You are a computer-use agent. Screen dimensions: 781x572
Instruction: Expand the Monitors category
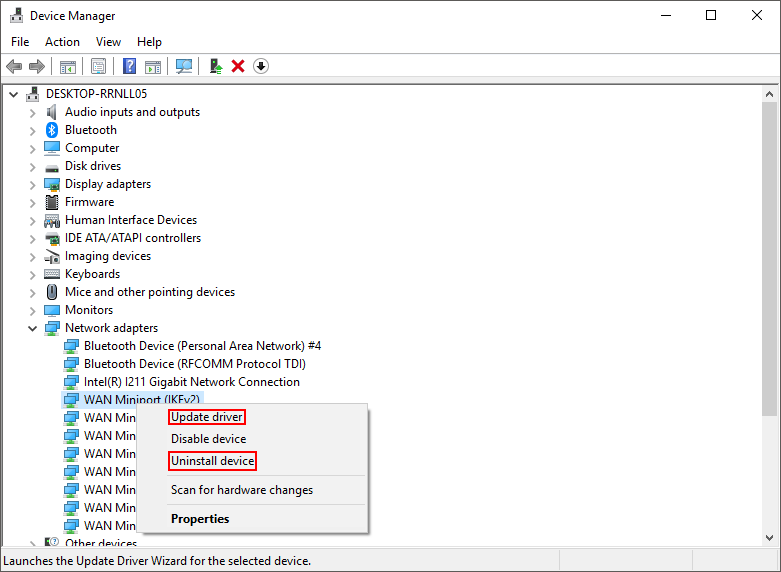[33, 310]
